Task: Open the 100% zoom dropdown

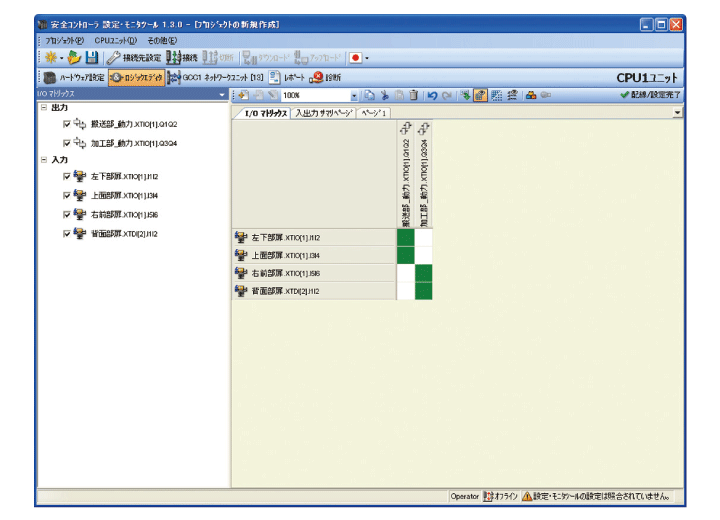Action: 354,94
